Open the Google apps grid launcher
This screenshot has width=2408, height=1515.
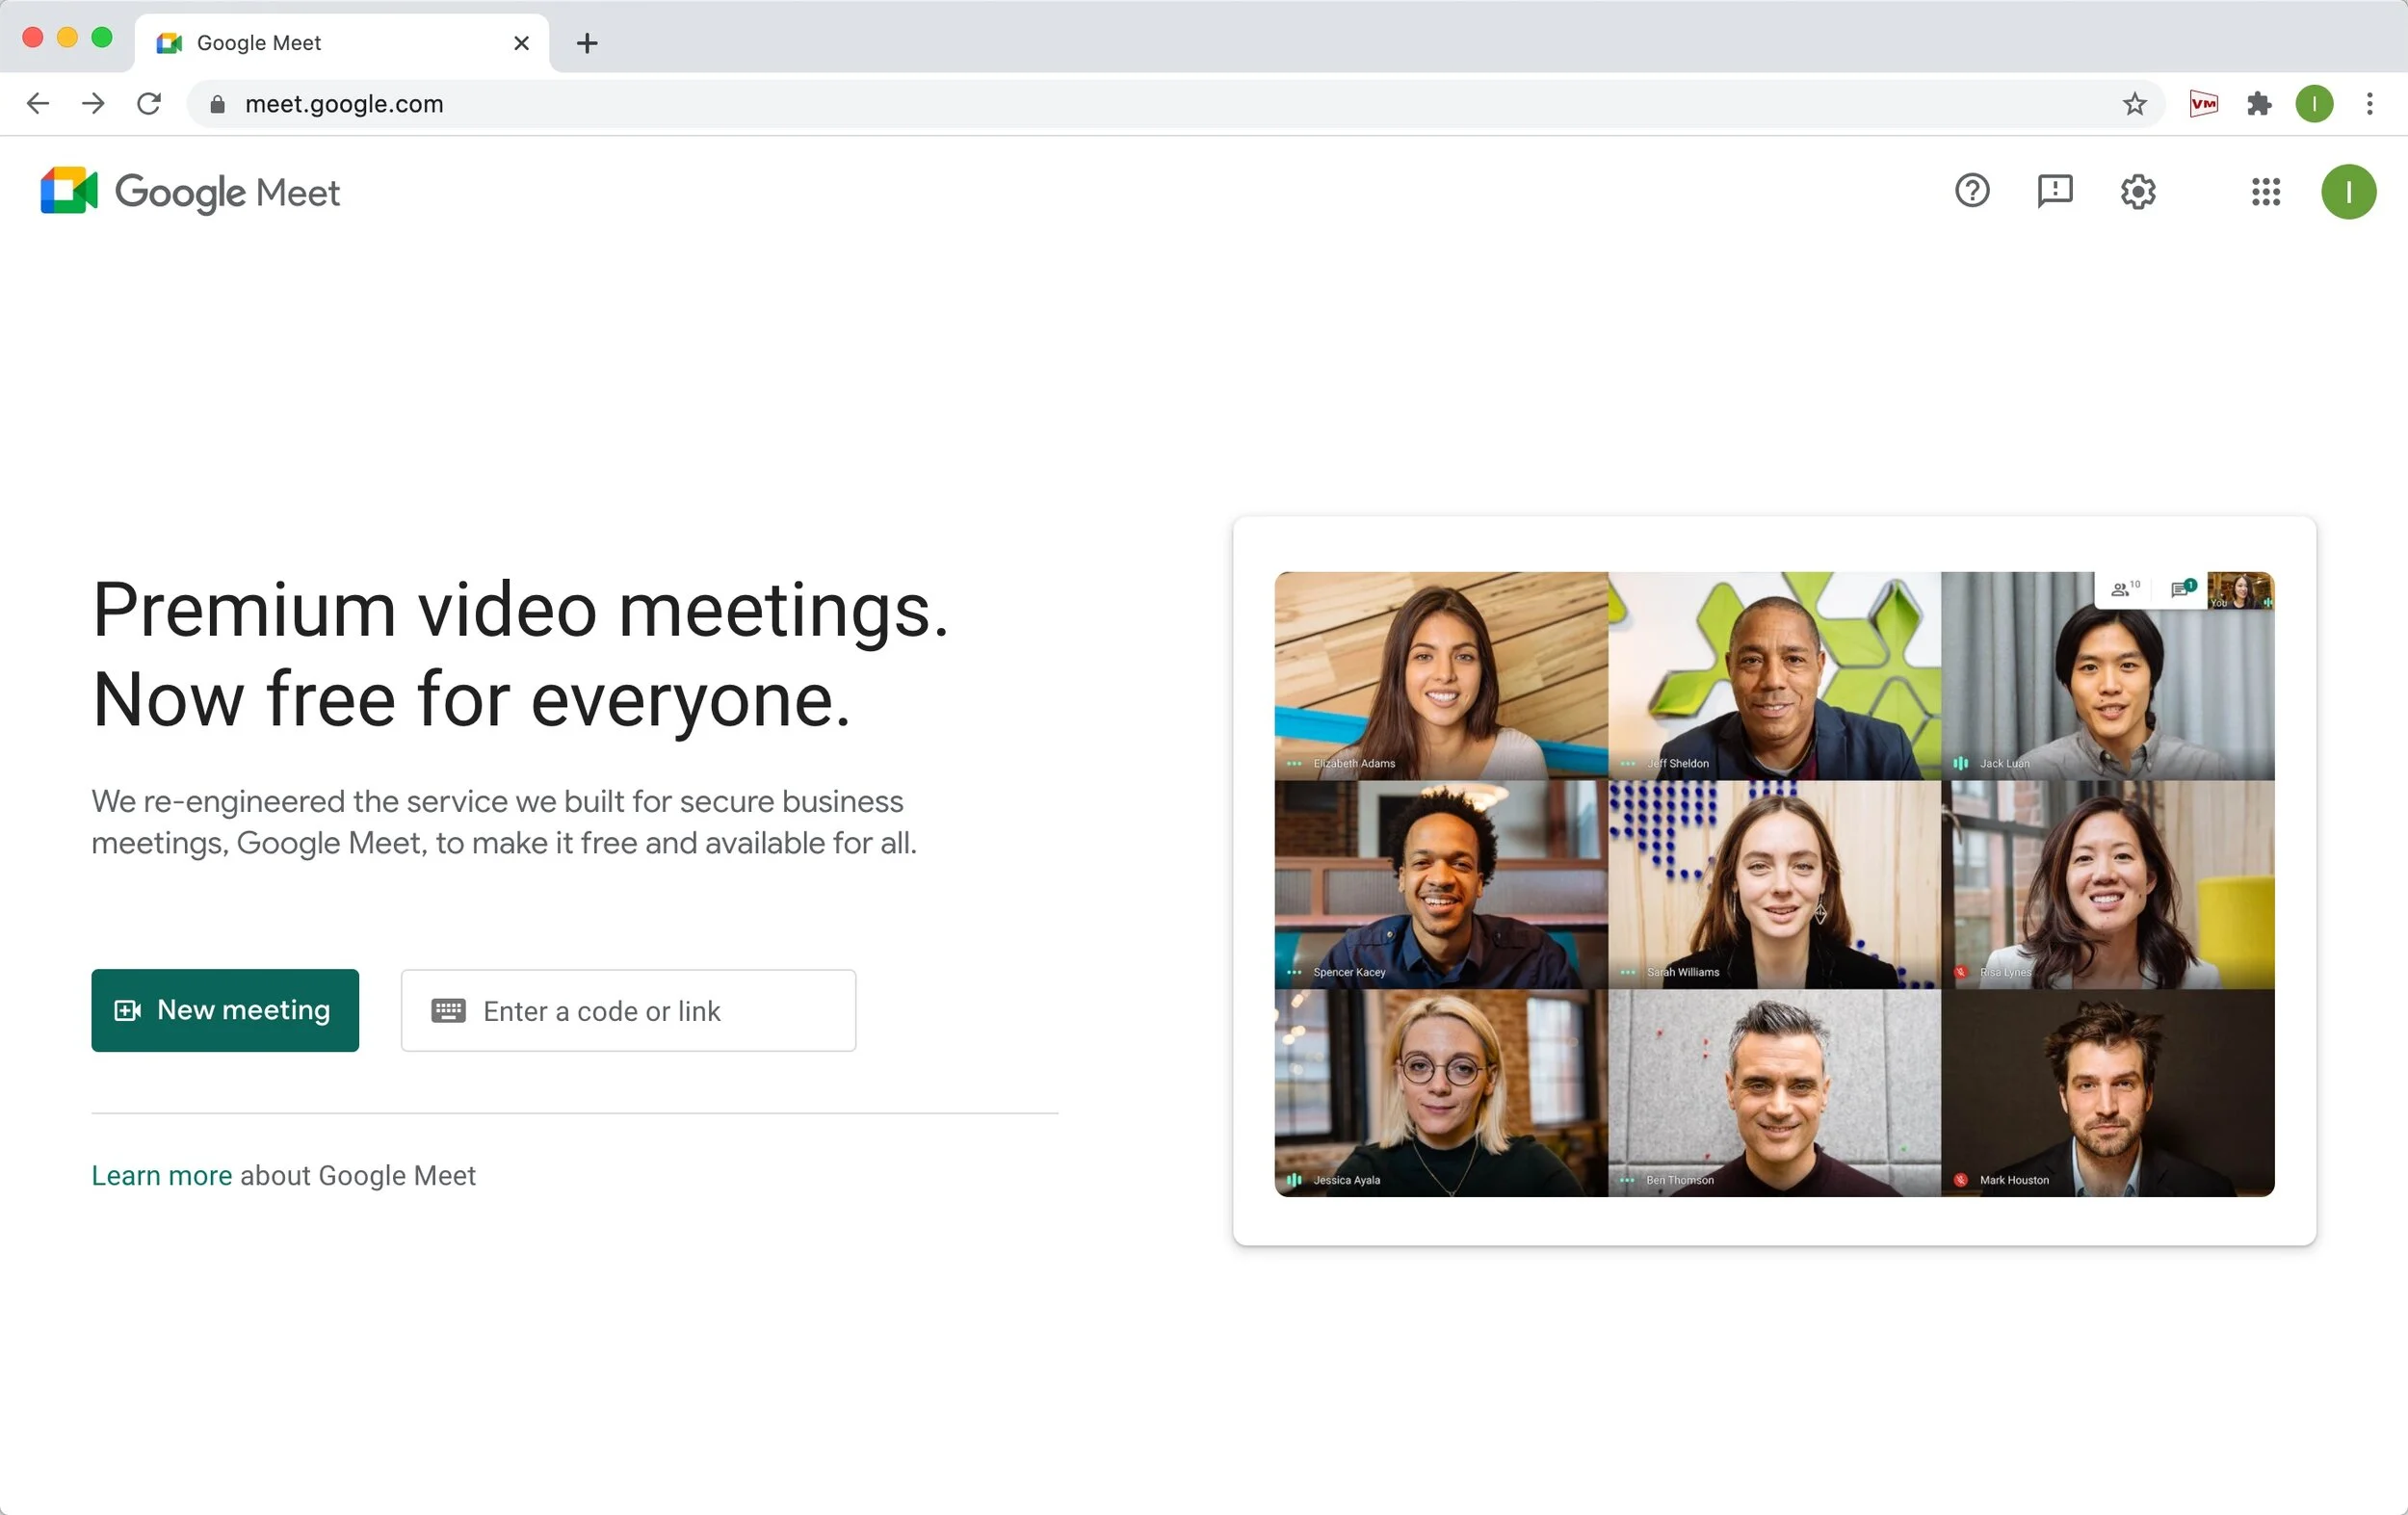tap(2265, 191)
